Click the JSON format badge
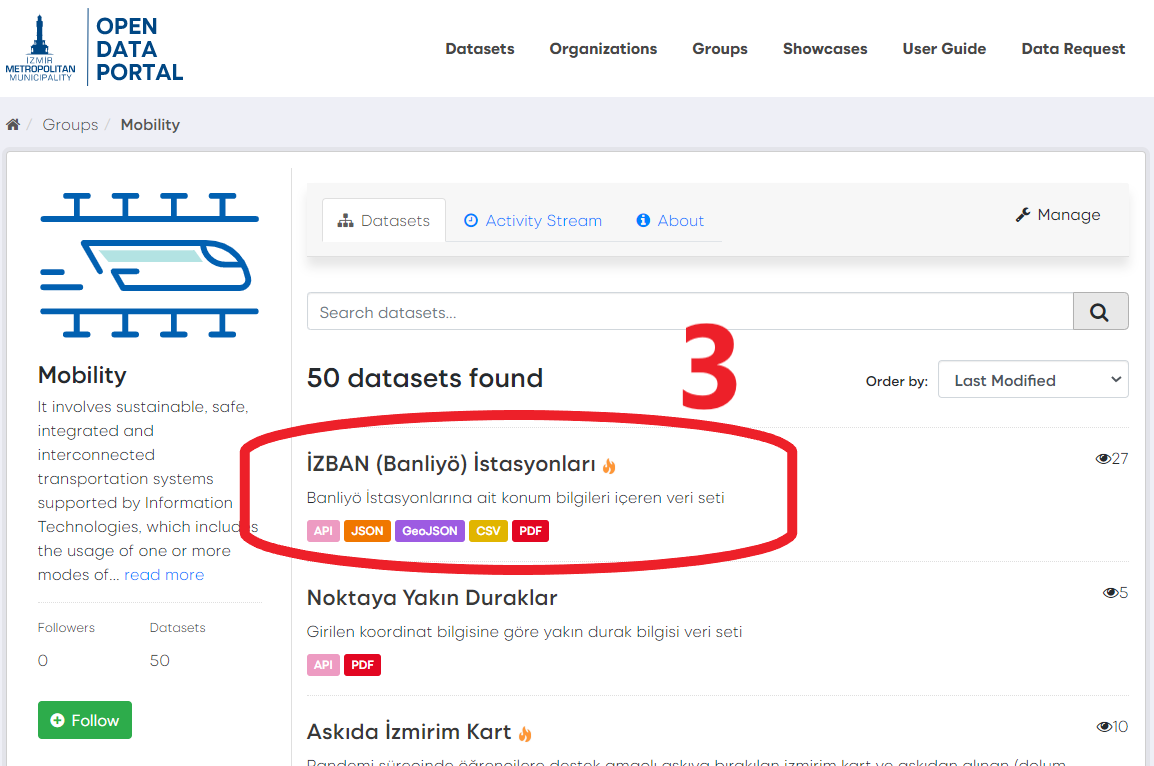Viewport: 1154px width, 766px height. click(367, 531)
